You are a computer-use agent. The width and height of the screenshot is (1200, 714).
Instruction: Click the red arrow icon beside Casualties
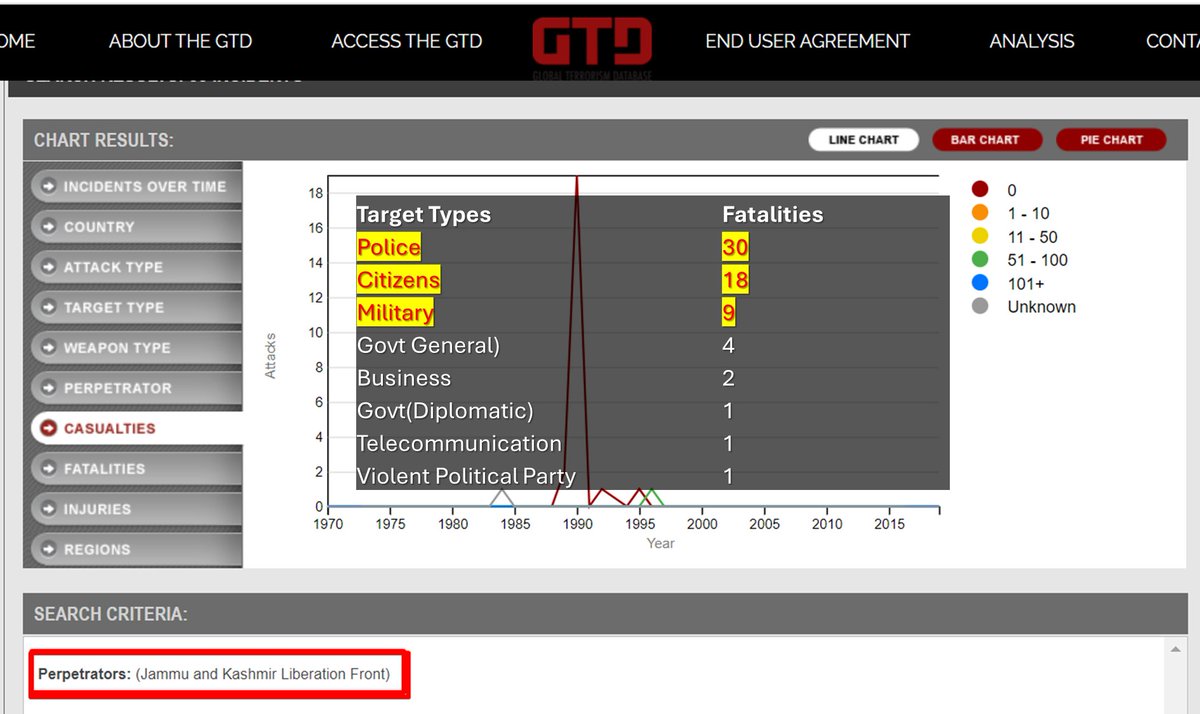47,428
